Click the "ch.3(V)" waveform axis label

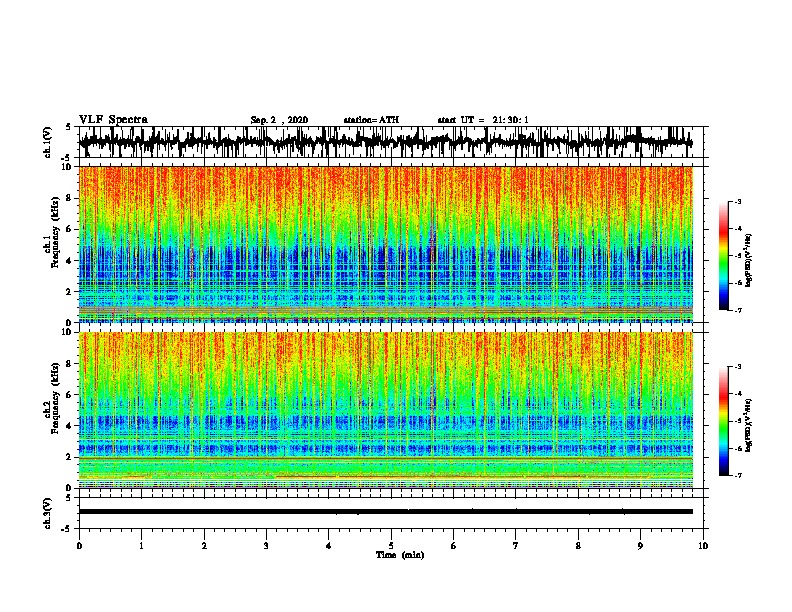[x=48, y=514]
